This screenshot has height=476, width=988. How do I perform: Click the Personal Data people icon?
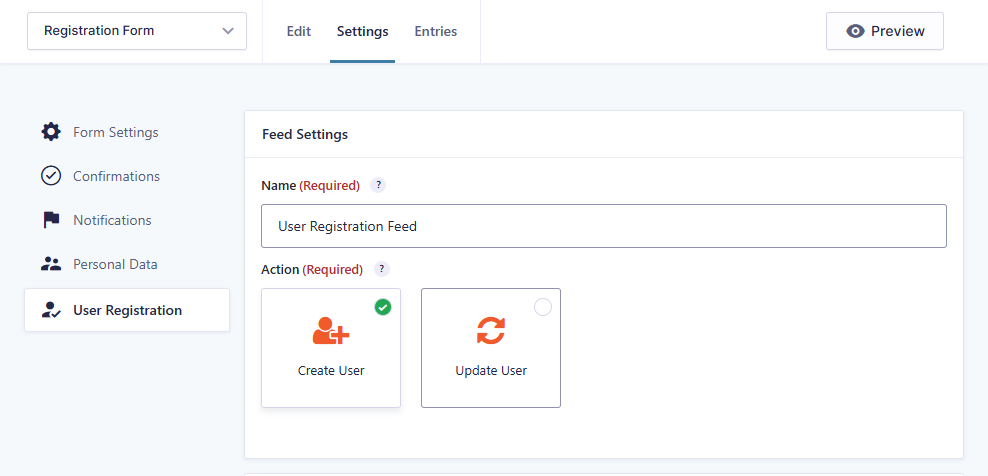[50, 264]
